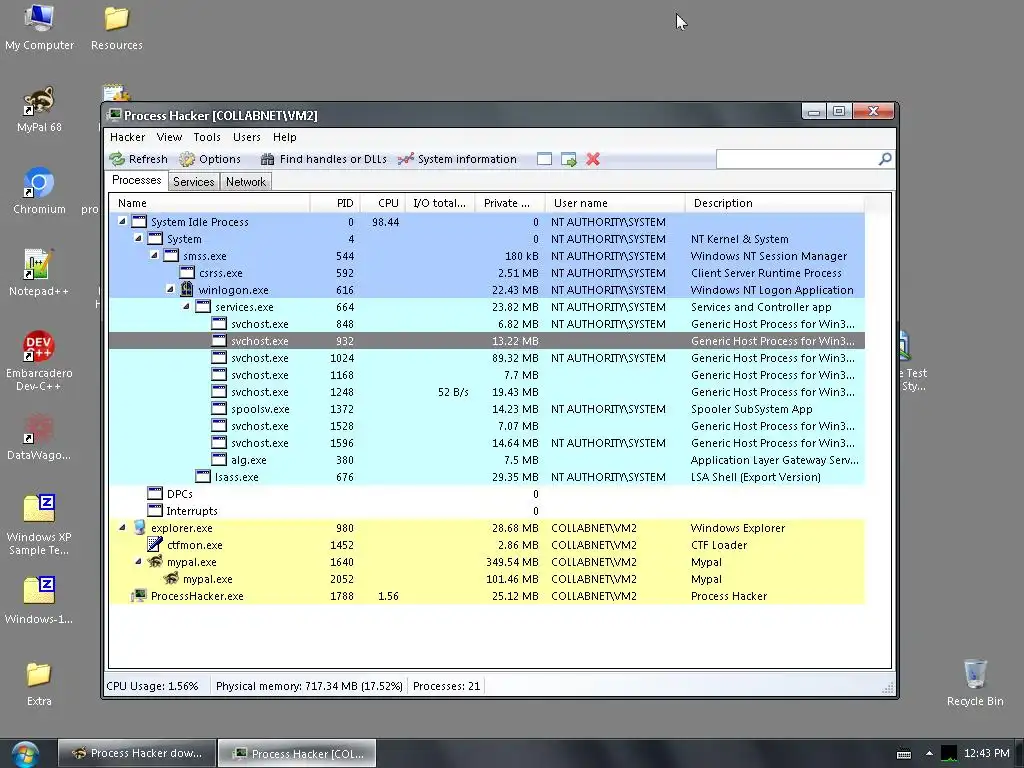This screenshot has width=1024, height=768.
Task: Collapse the System Idle Process tree
Action: [x=122, y=221]
